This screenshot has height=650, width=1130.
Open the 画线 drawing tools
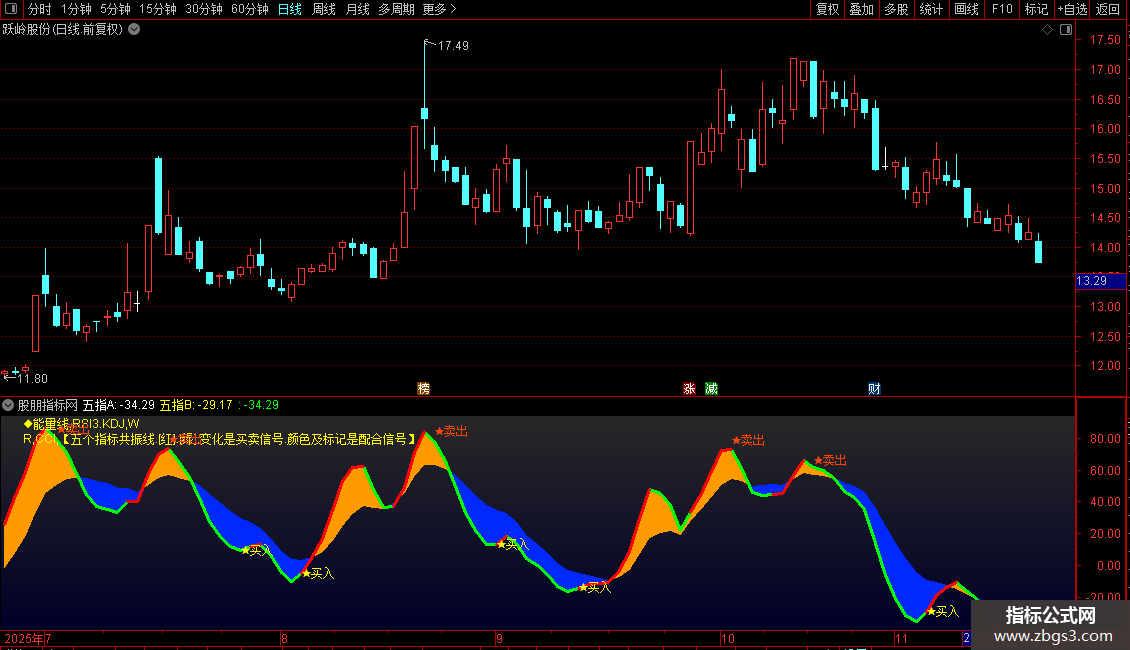966,9
